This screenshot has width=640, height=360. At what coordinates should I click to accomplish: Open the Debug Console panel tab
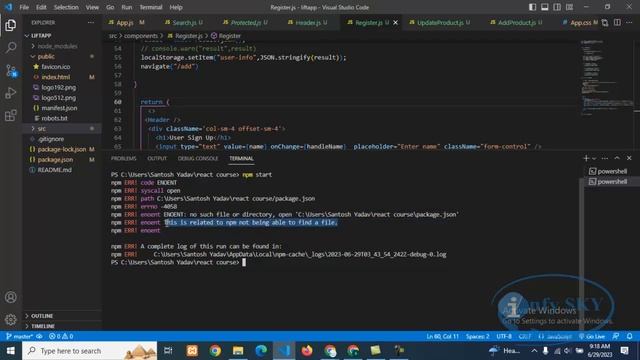pos(198,158)
